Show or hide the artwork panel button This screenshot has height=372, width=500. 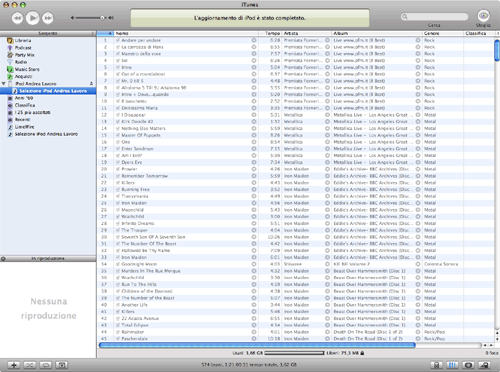tap(62, 365)
